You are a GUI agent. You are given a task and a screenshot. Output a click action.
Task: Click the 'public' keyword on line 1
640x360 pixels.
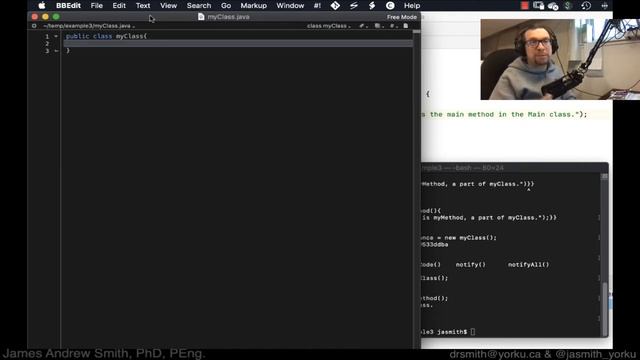(x=78, y=36)
